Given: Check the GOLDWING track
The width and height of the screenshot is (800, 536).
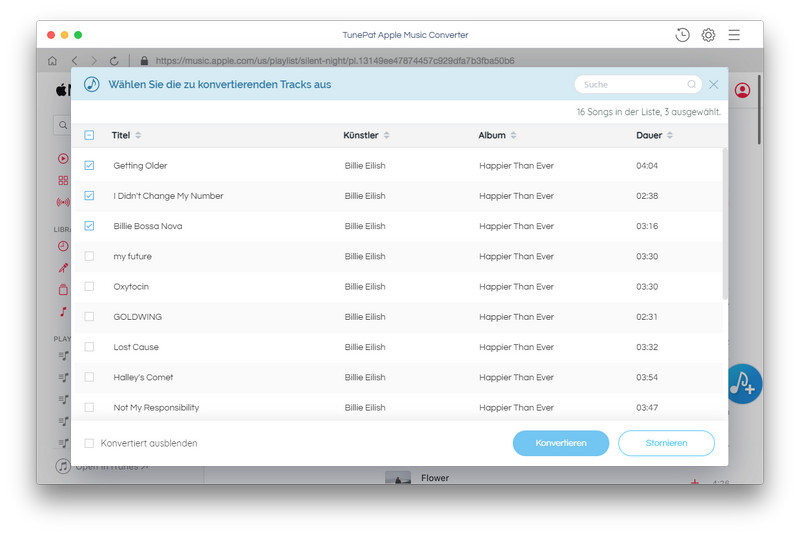Looking at the screenshot, I should pos(89,317).
